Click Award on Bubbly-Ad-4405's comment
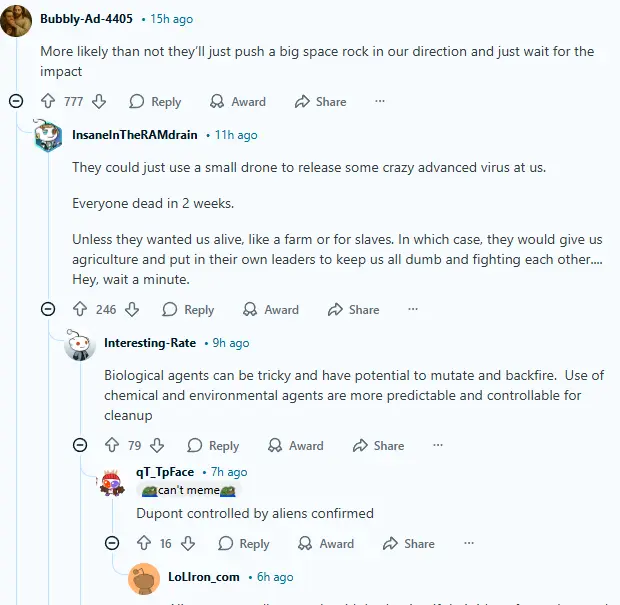Screen dimensions: 620x605 point(237,101)
